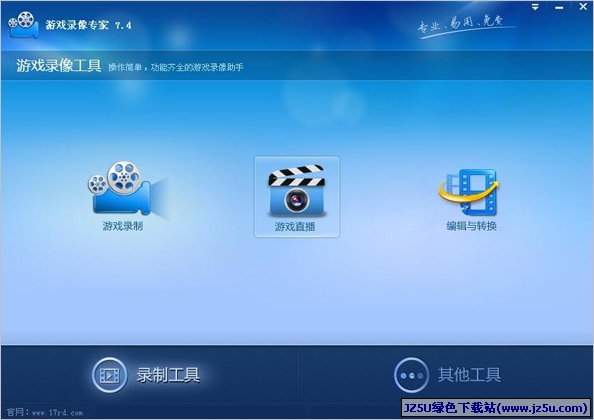Click the 游戏直播 label text
This screenshot has height=420, width=594.
(x=295, y=226)
